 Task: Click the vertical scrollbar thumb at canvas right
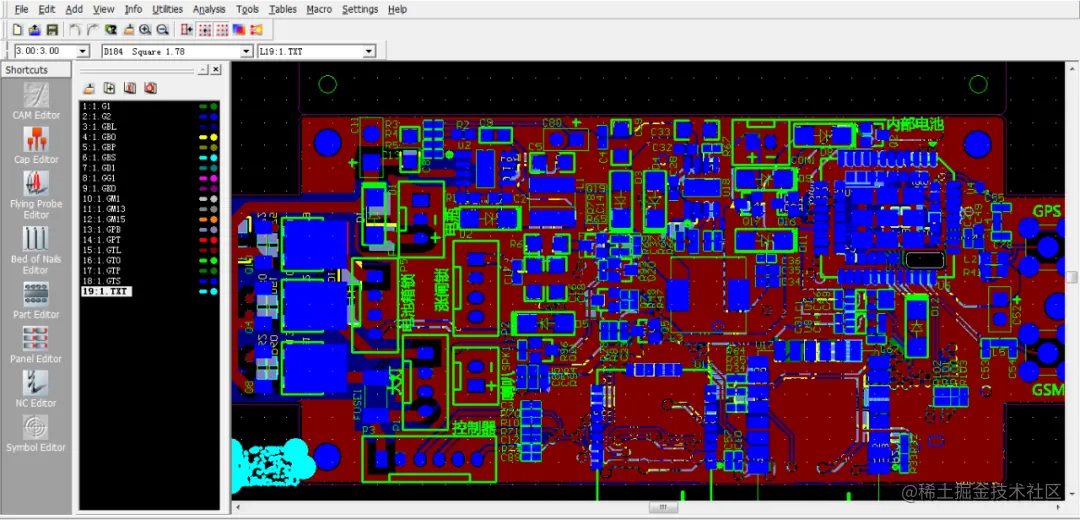[1072, 277]
